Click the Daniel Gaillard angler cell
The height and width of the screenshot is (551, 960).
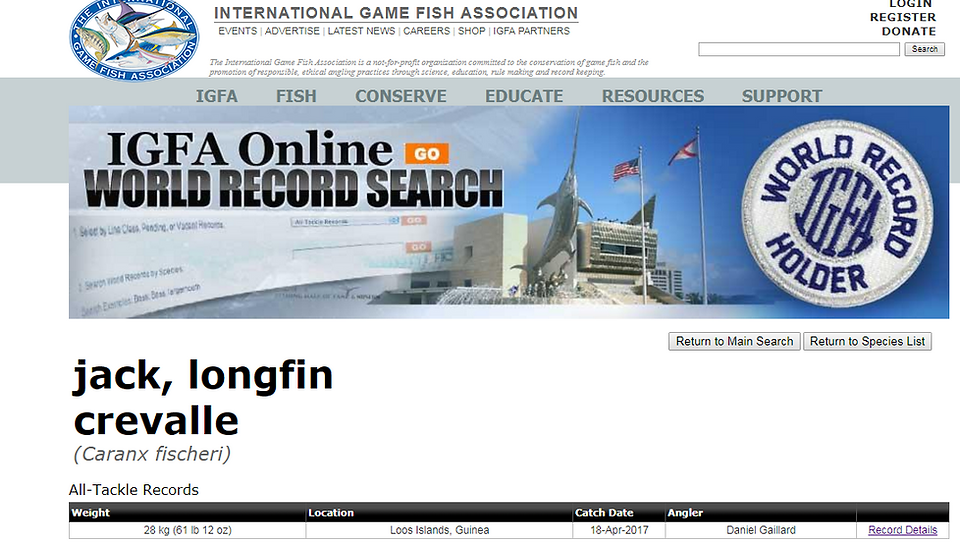tap(760, 530)
